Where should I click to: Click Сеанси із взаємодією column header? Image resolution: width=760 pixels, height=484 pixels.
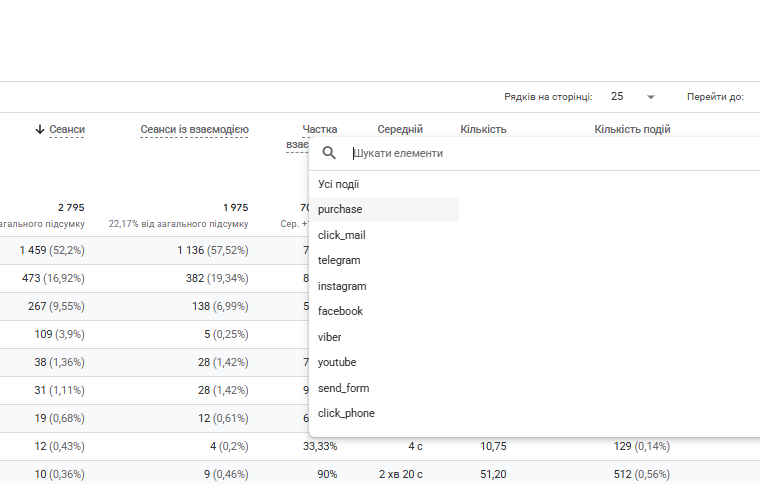click(194, 129)
